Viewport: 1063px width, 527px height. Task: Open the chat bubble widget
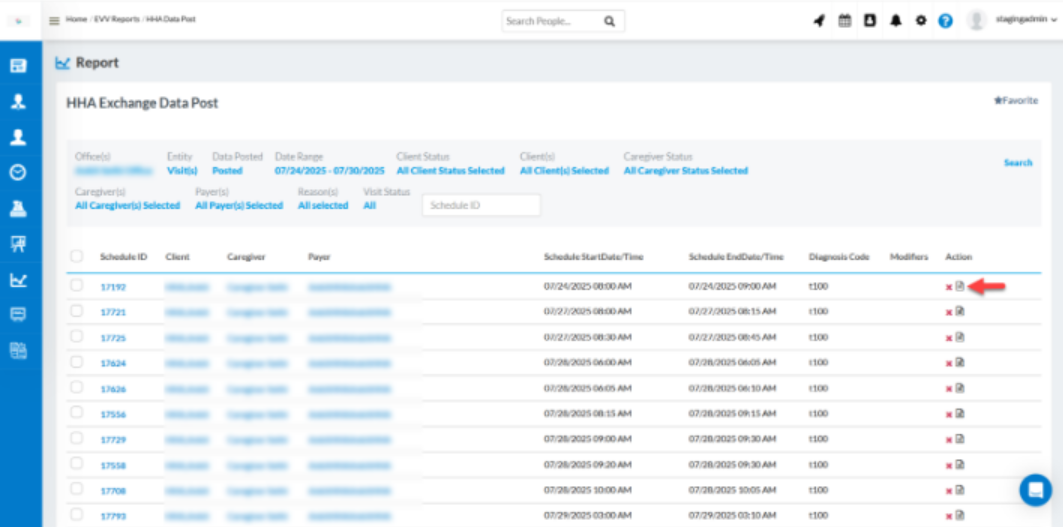1035,490
